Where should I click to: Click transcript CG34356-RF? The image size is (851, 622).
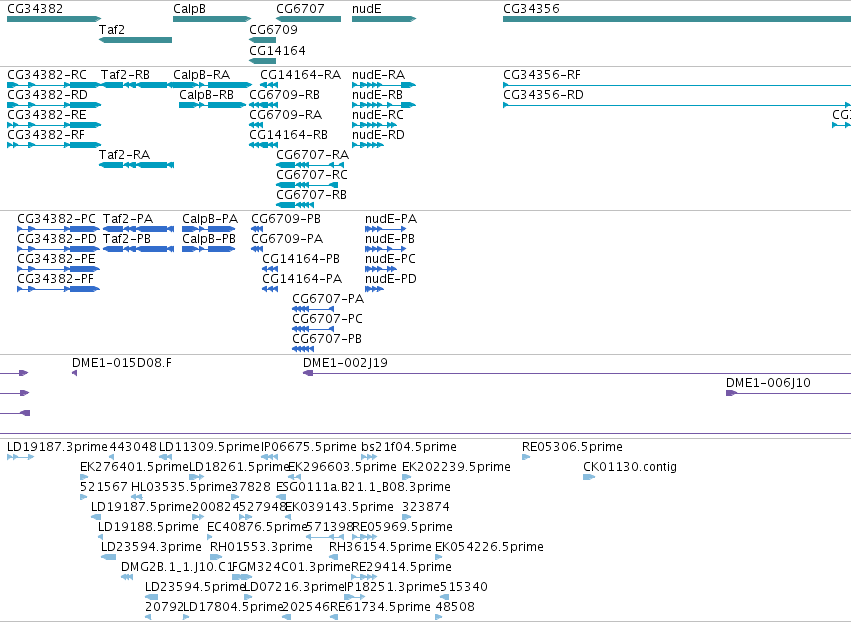tap(677, 85)
